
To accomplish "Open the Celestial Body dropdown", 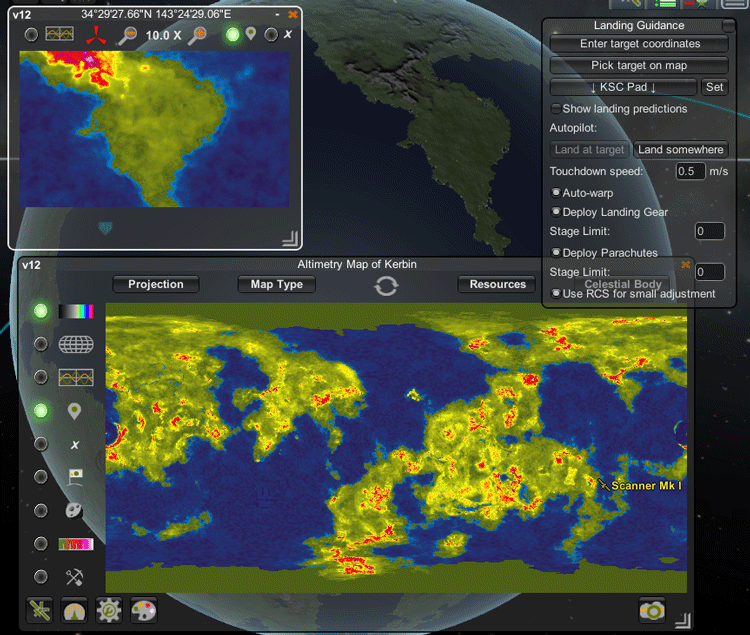I will [x=623, y=284].
